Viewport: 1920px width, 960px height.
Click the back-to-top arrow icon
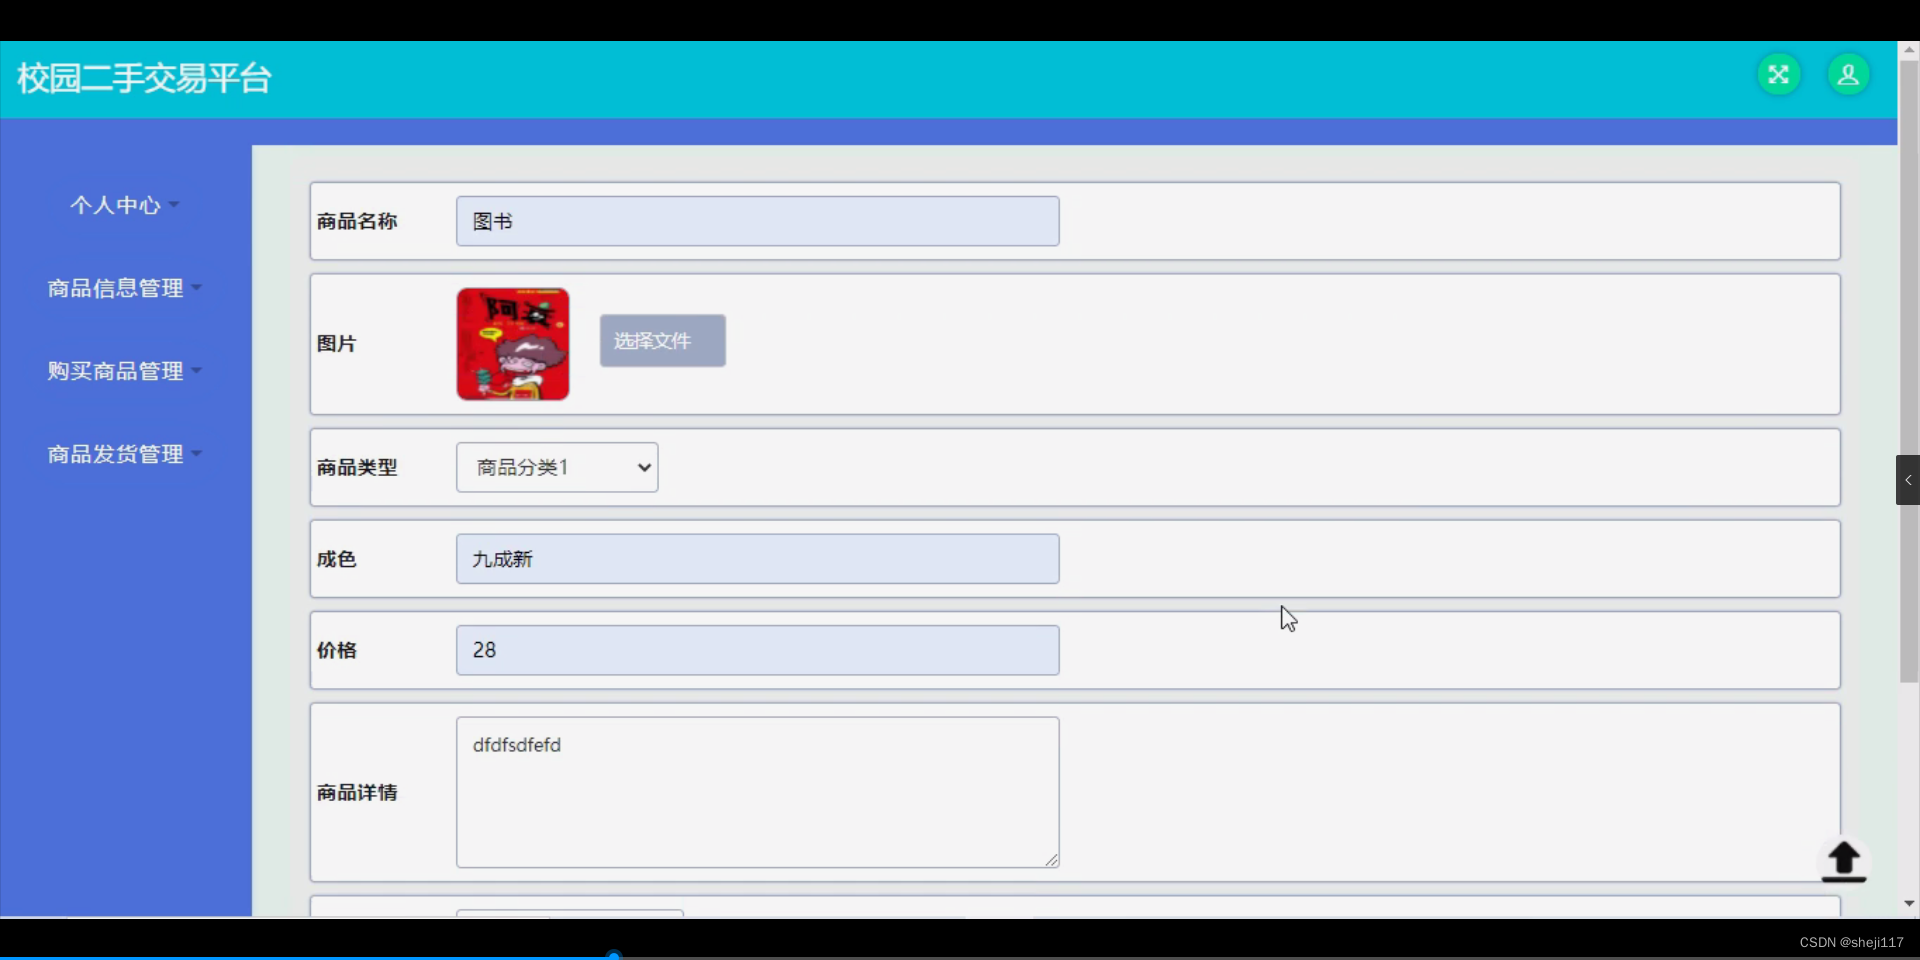coord(1843,861)
